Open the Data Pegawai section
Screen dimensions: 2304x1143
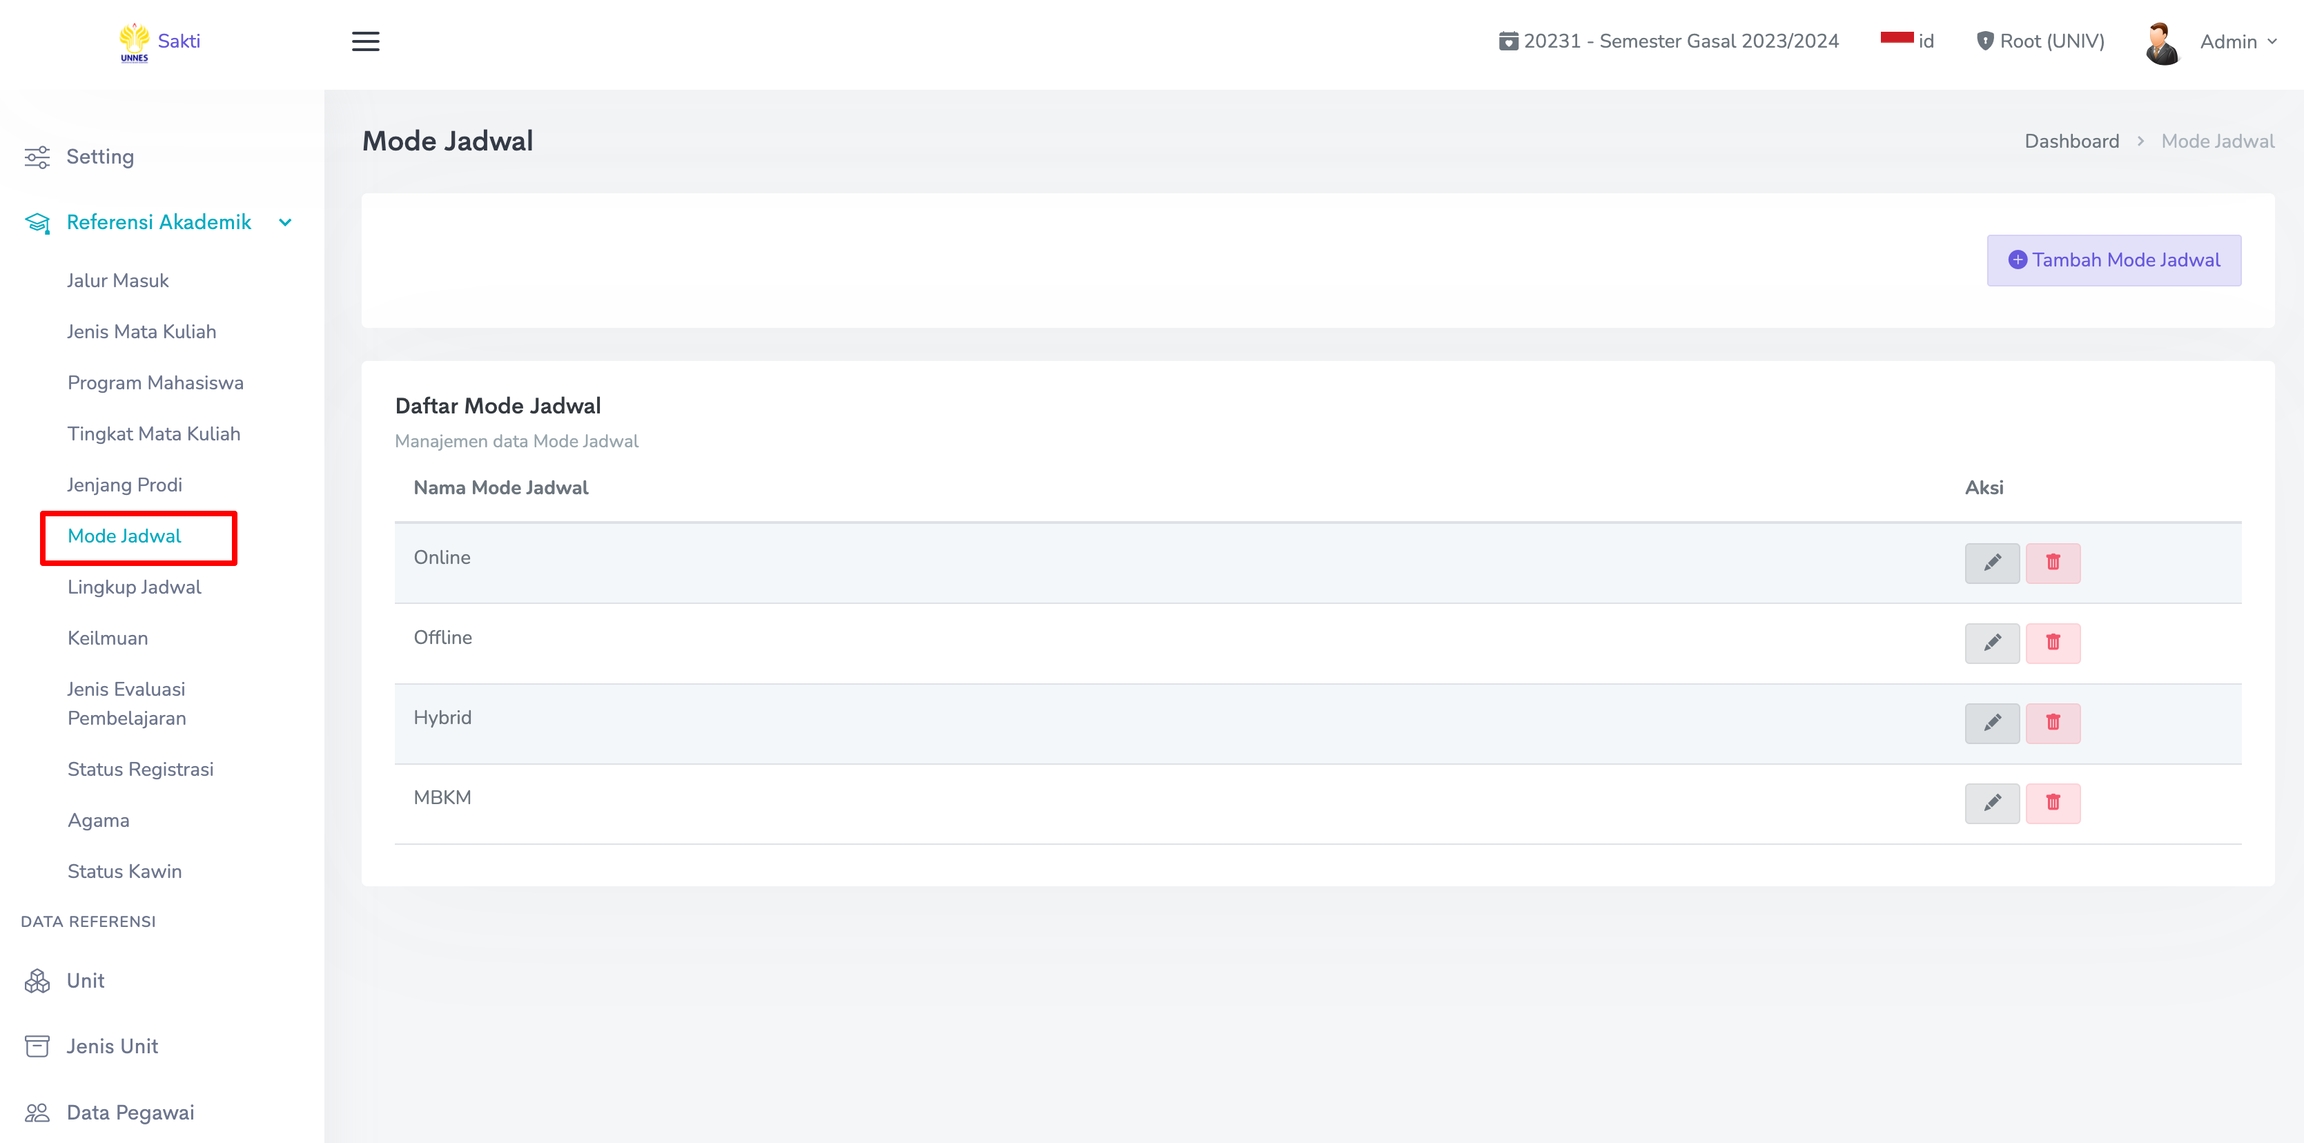(129, 1112)
